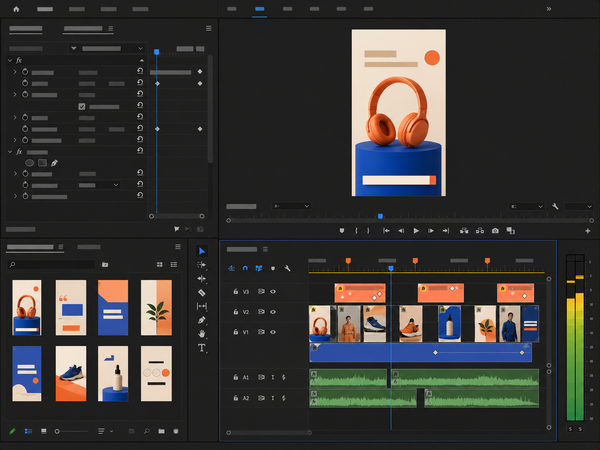This screenshot has width=600, height=450.
Task: Step forward one frame in the monitor
Action: coord(431,231)
